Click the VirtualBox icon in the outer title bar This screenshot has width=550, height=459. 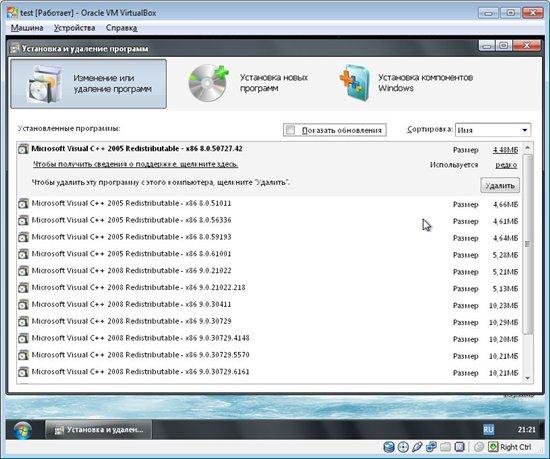(13, 13)
